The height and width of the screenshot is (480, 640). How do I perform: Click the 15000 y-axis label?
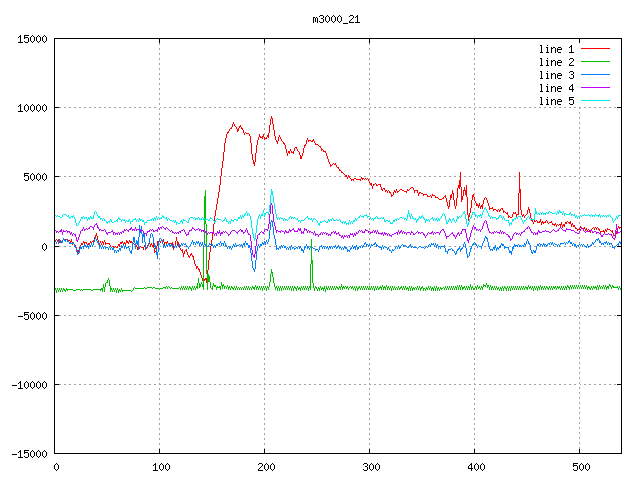32,39
